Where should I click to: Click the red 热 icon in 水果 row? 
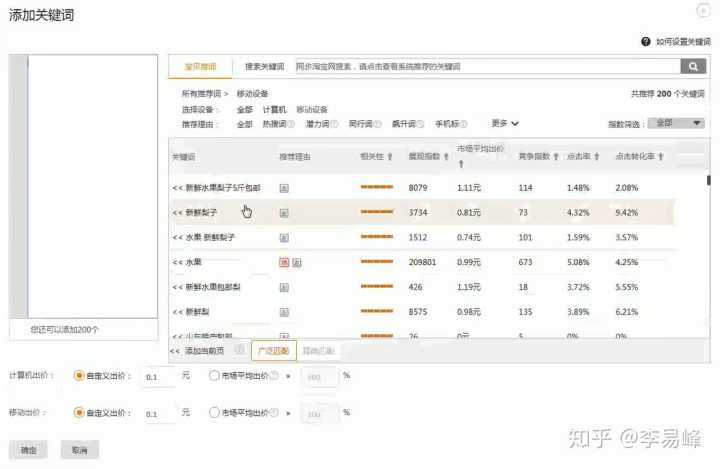(x=284, y=262)
